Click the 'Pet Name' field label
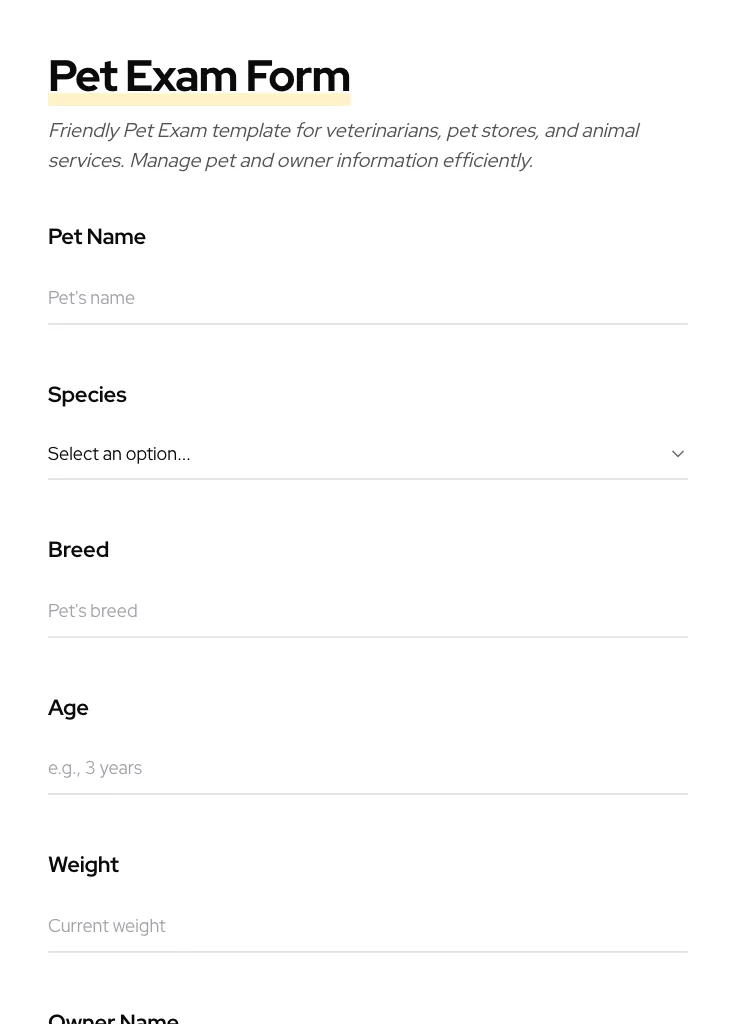 click(97, 237)
